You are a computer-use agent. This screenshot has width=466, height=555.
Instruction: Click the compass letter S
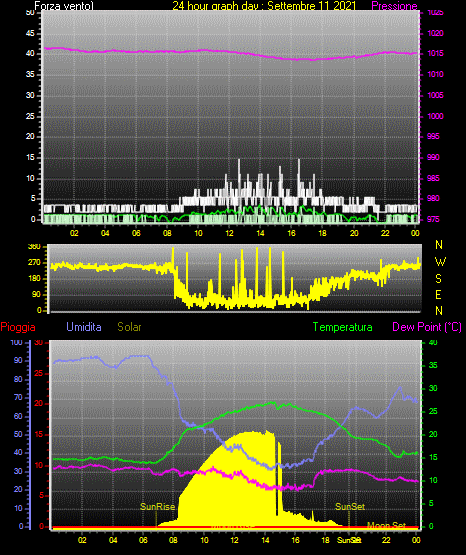[x=438, y=279]
